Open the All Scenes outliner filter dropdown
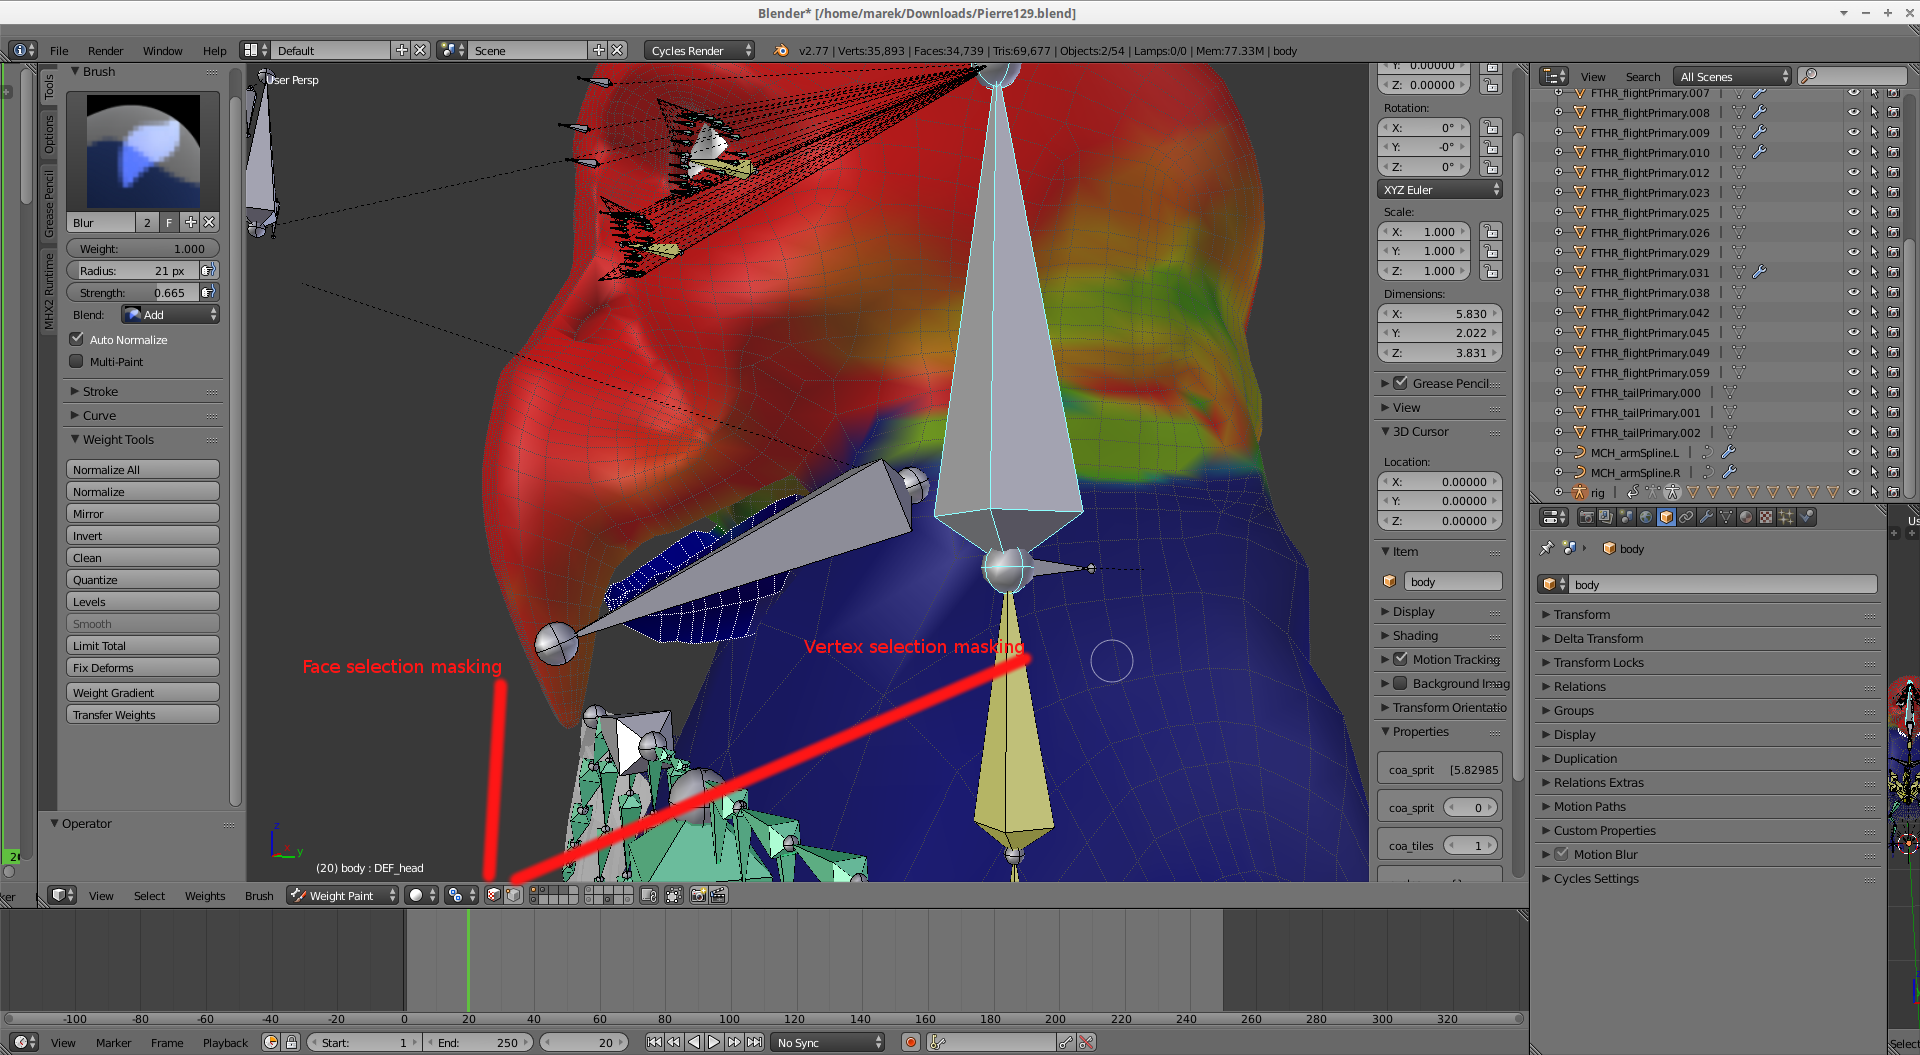 [x=1732, y=76]
